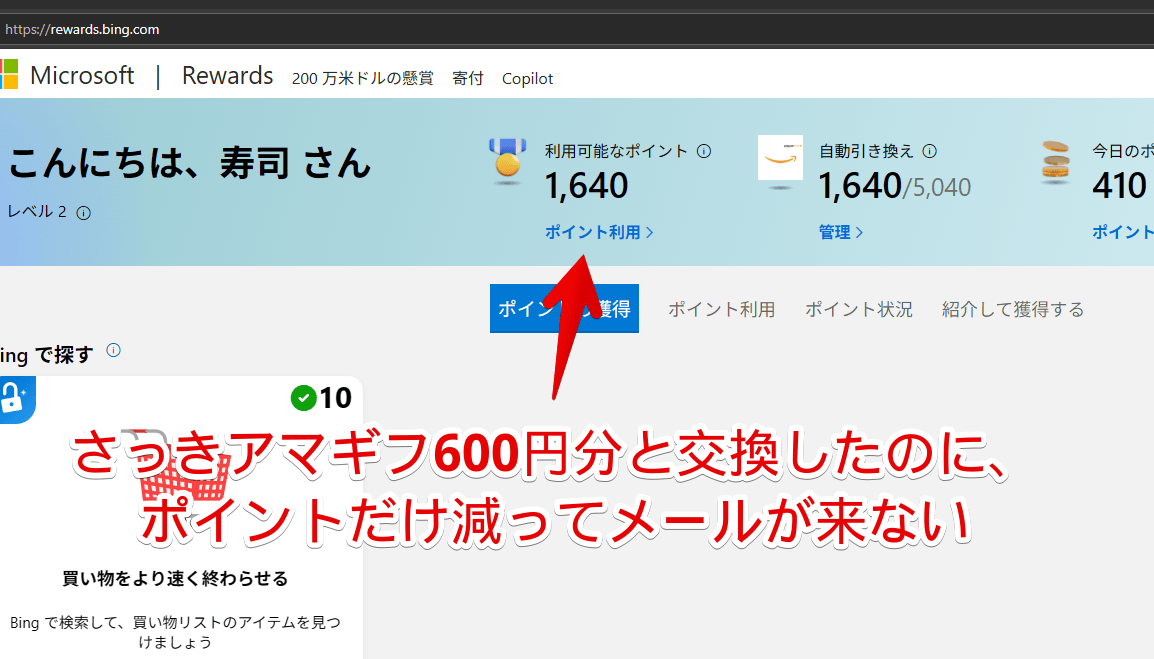This screenshot has height=659, width=1154.
Task: Click the 1,640/5,040 auto-redeem progress
Action: click(895, 186)
